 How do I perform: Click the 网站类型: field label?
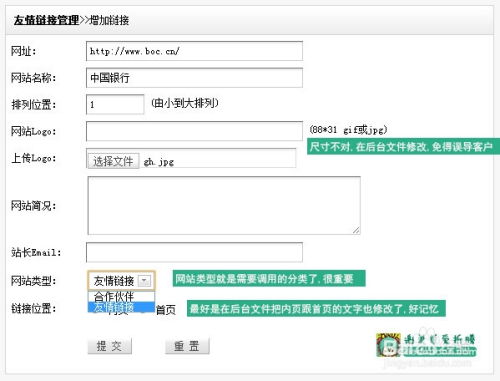33,281
